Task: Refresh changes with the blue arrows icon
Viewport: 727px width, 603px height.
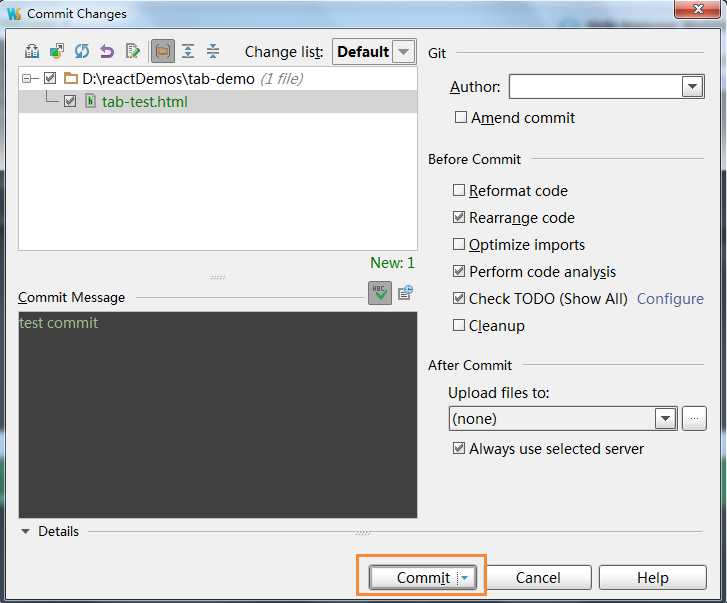Action: click(82, 51)
